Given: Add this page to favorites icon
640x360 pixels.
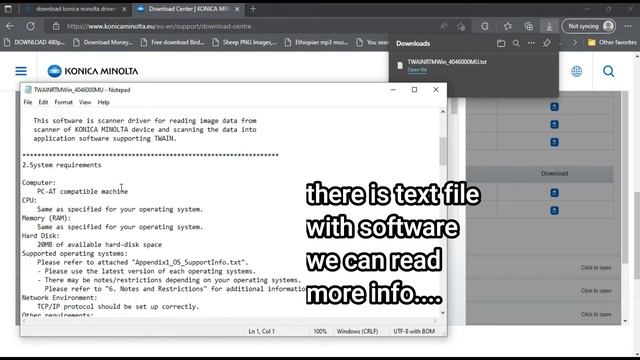Looking at the screenshot, I should (x=461, y=27).
